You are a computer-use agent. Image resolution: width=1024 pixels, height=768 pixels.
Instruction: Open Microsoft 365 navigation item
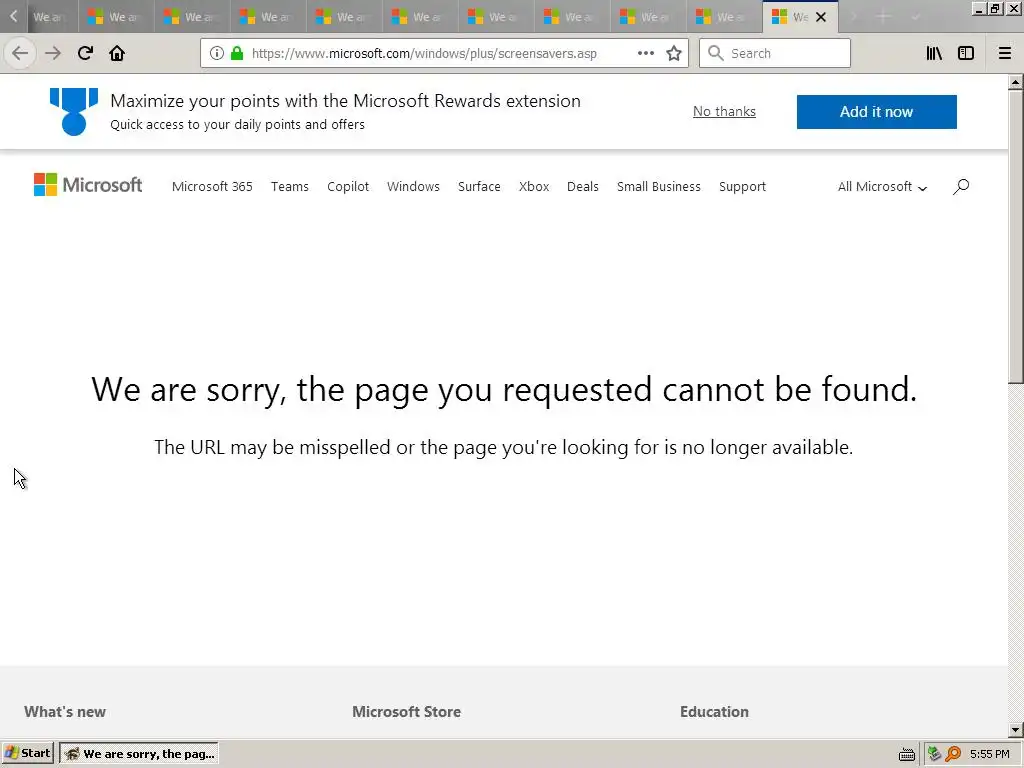[x=212, y=187]
